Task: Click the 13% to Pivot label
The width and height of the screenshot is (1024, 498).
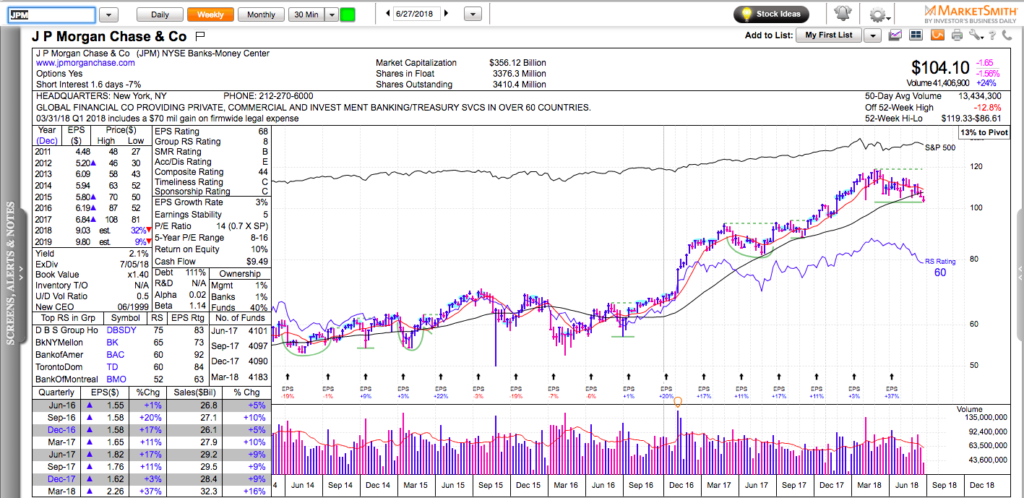Action: (984, 132)
